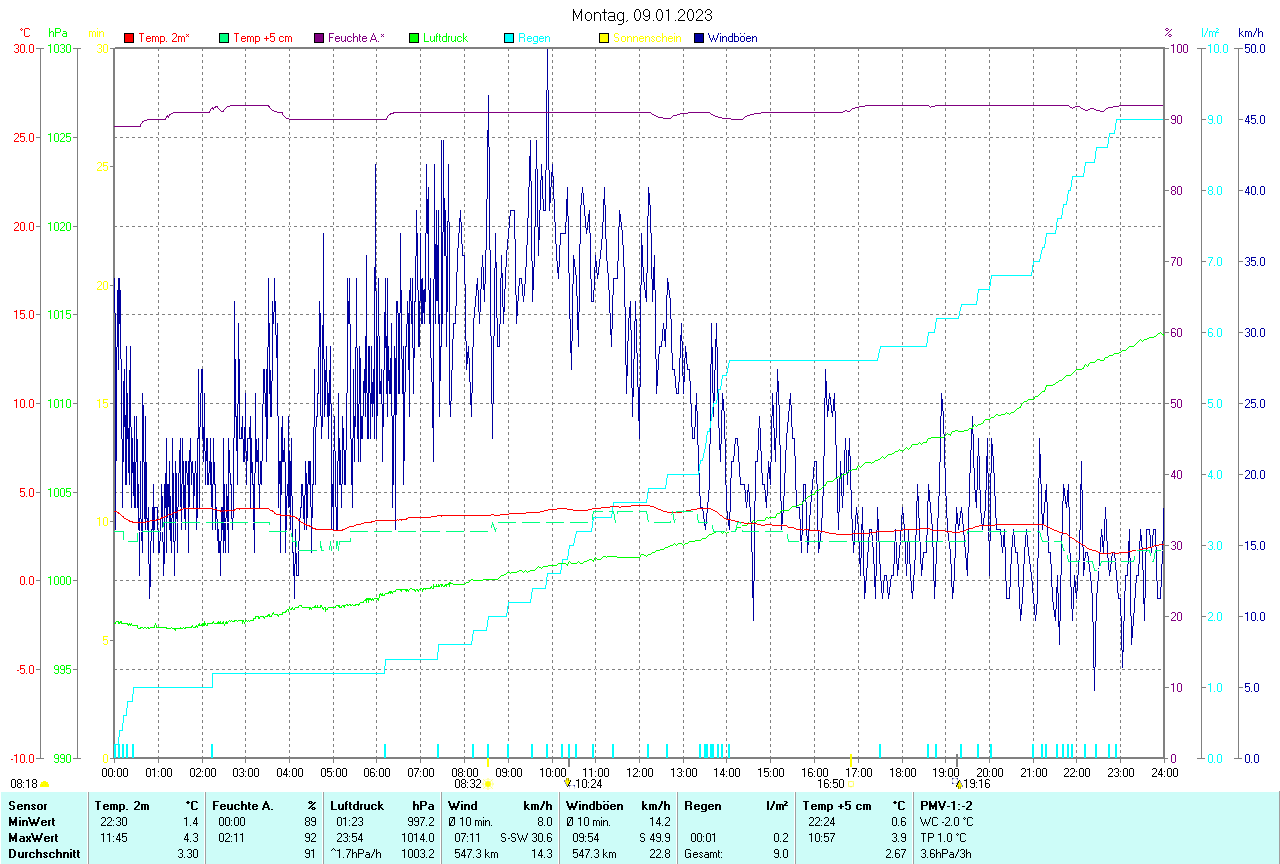Screen dimensions: 1280x864
Task: Click the l/m² axis unit label at top
Action: coord(1210,33)
